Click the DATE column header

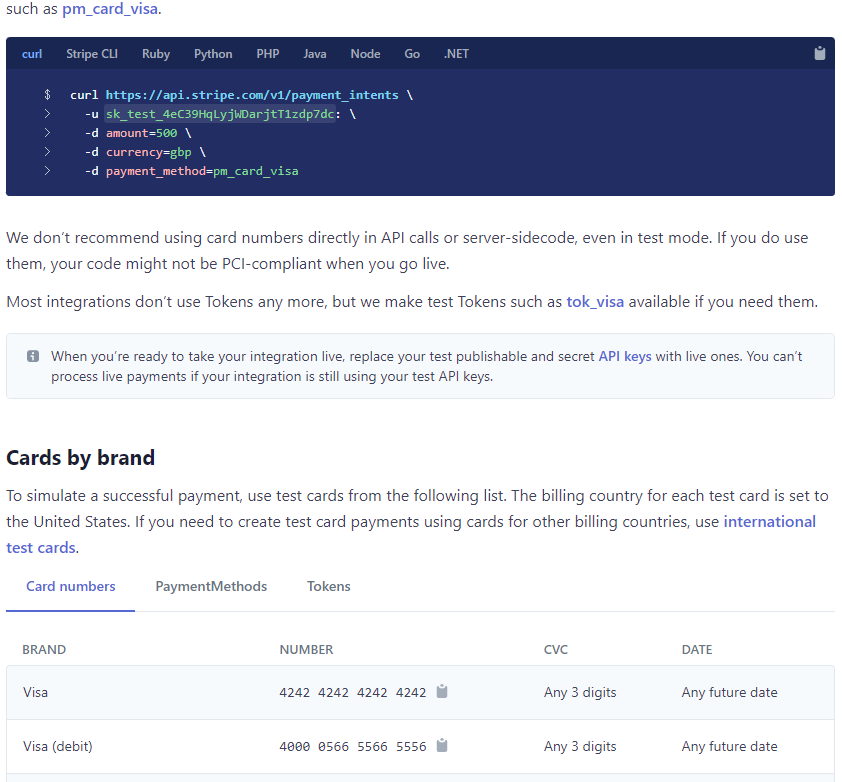click(x=697, y=649)
